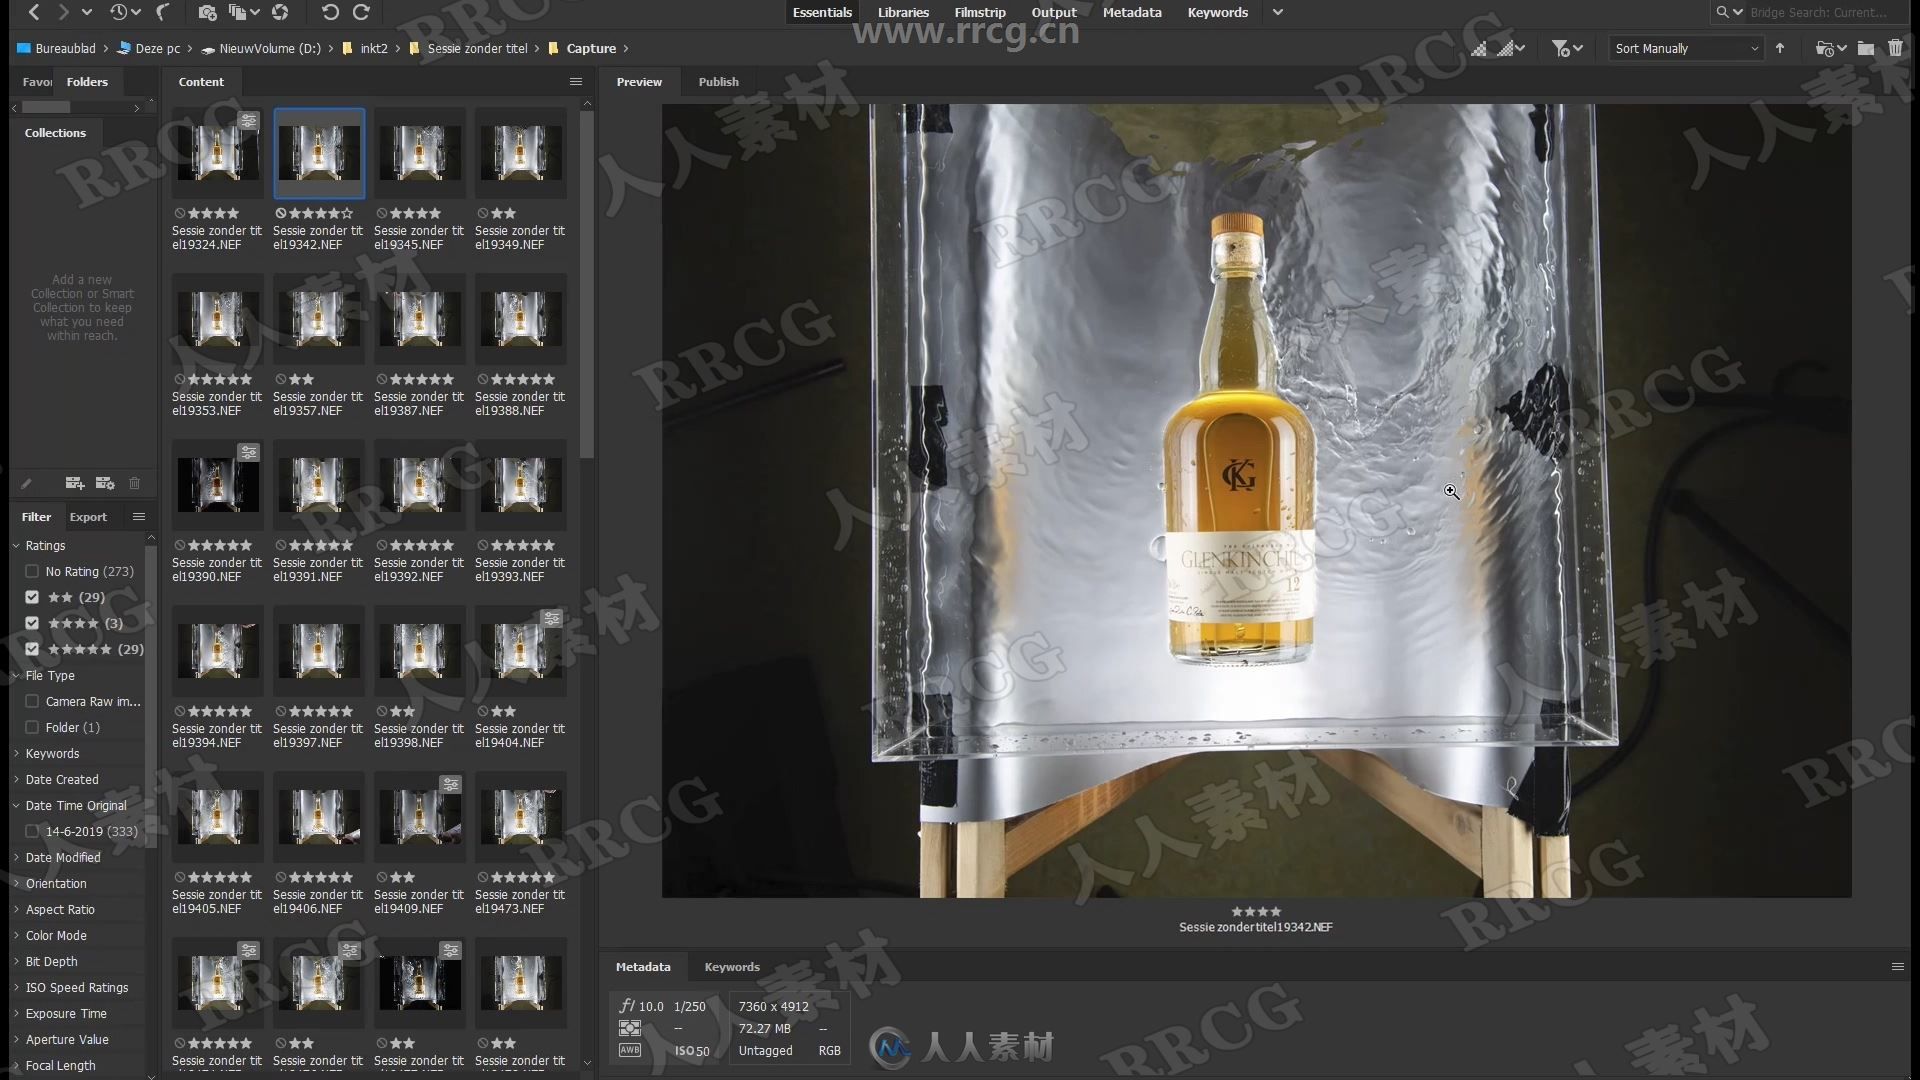Go back with the left arrow button

(34, 12)
